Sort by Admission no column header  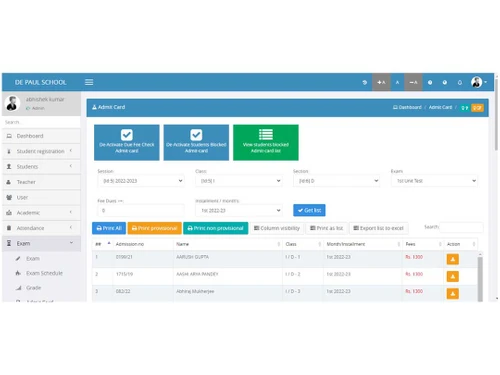[143, 244]
